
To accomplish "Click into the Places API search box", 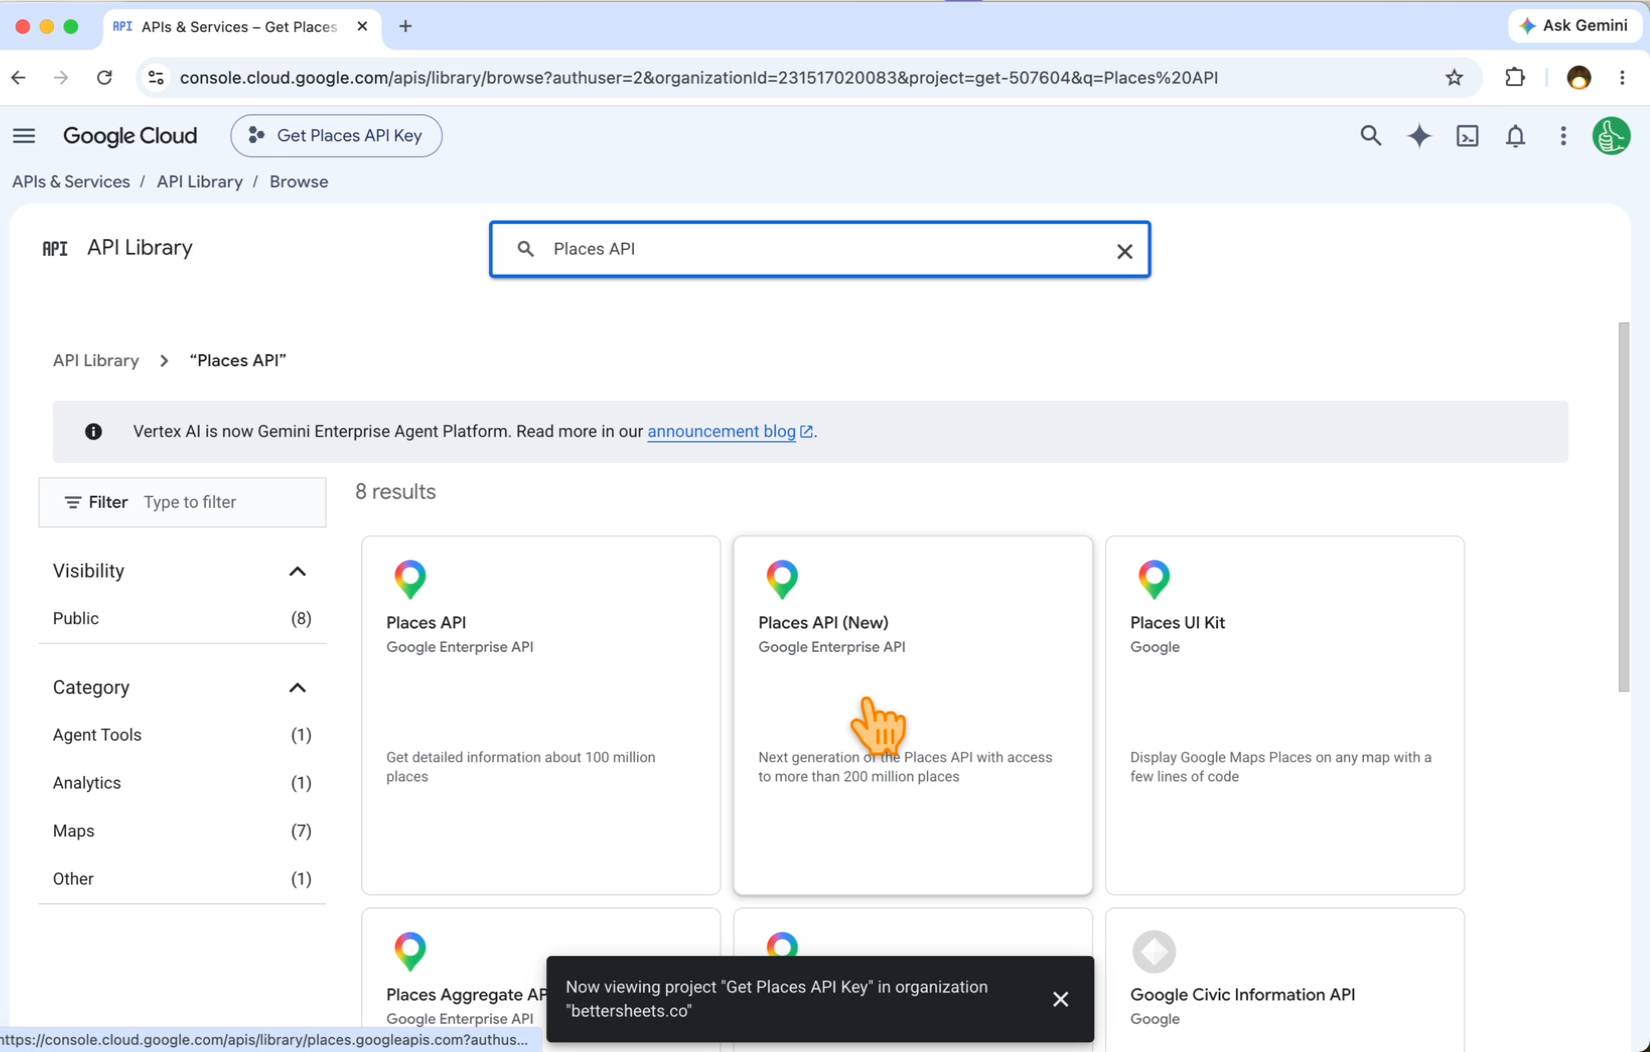I will pos(820,249).
